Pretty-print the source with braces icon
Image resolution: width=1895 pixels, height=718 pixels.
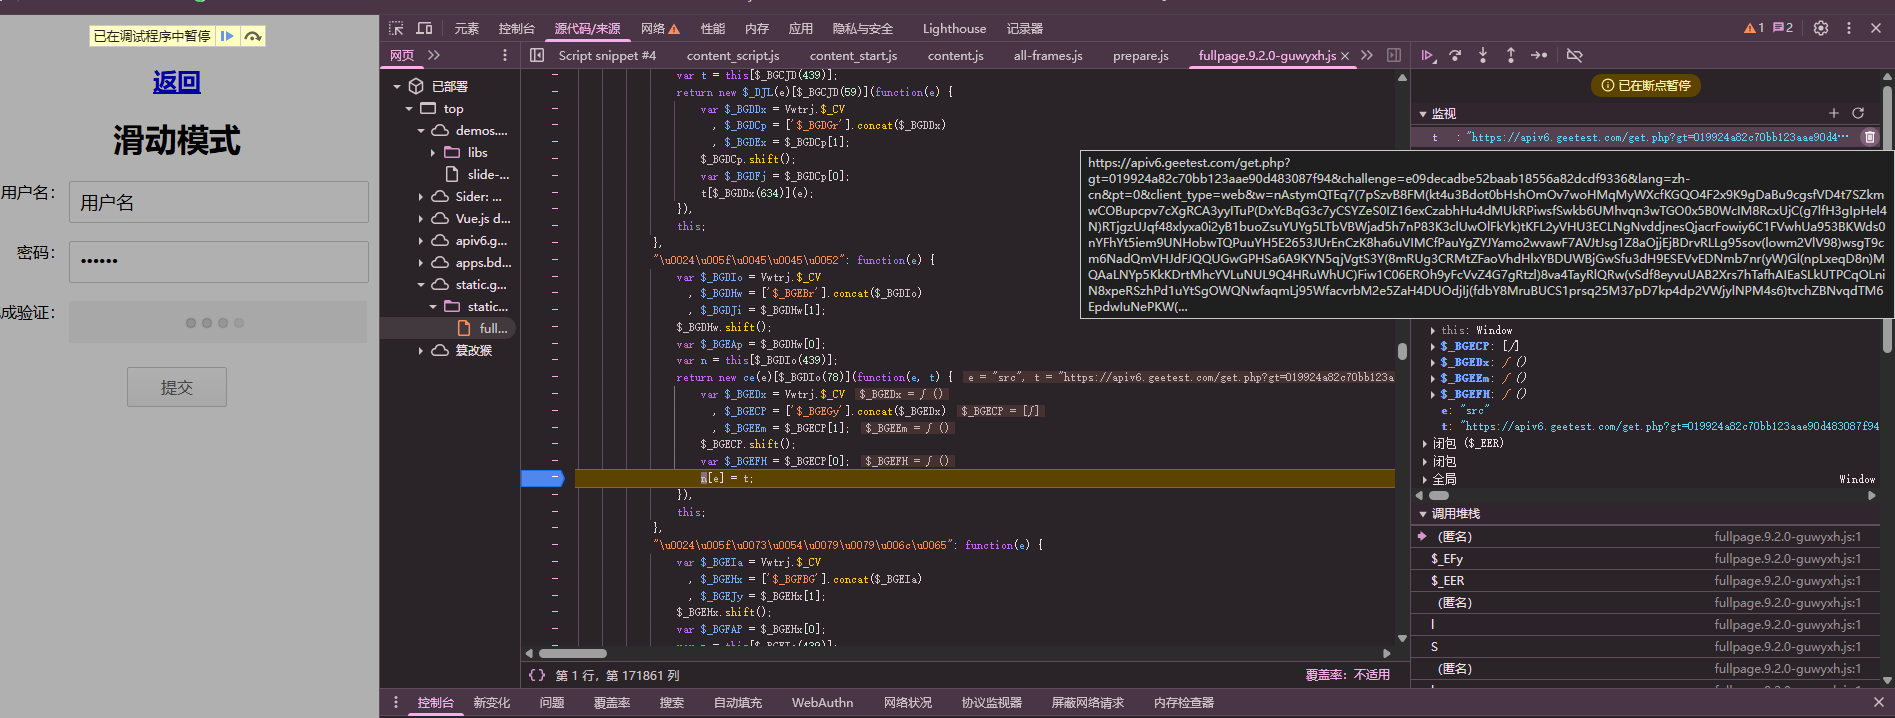[537, 675]
